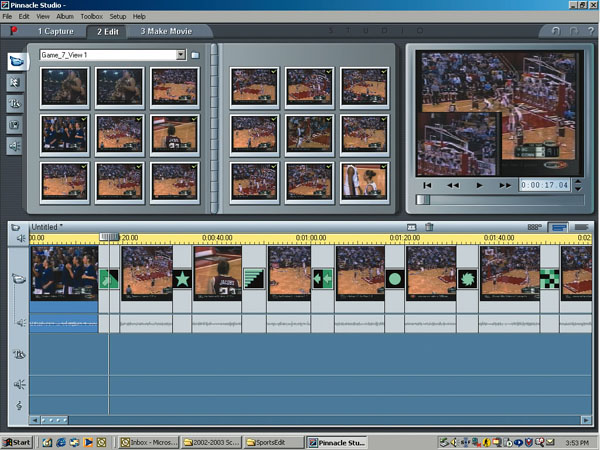600x450 pixels.
Task: Show the transitions album section
Action: pos(17,82)
